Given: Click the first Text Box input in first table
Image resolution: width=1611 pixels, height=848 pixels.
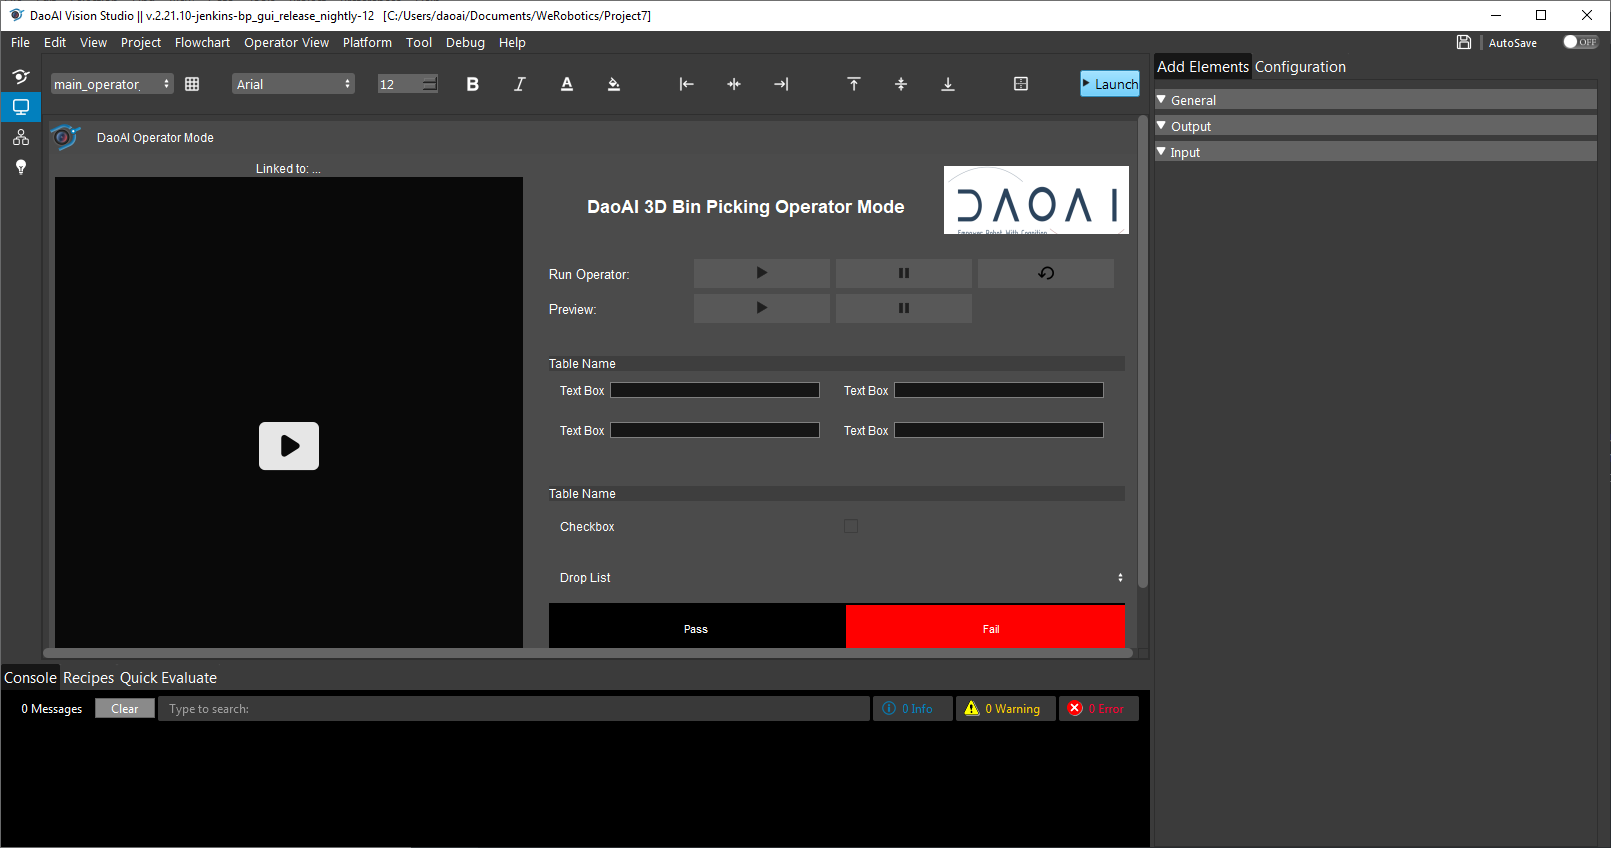Looking at the screenshot, I should coord(715,390).
